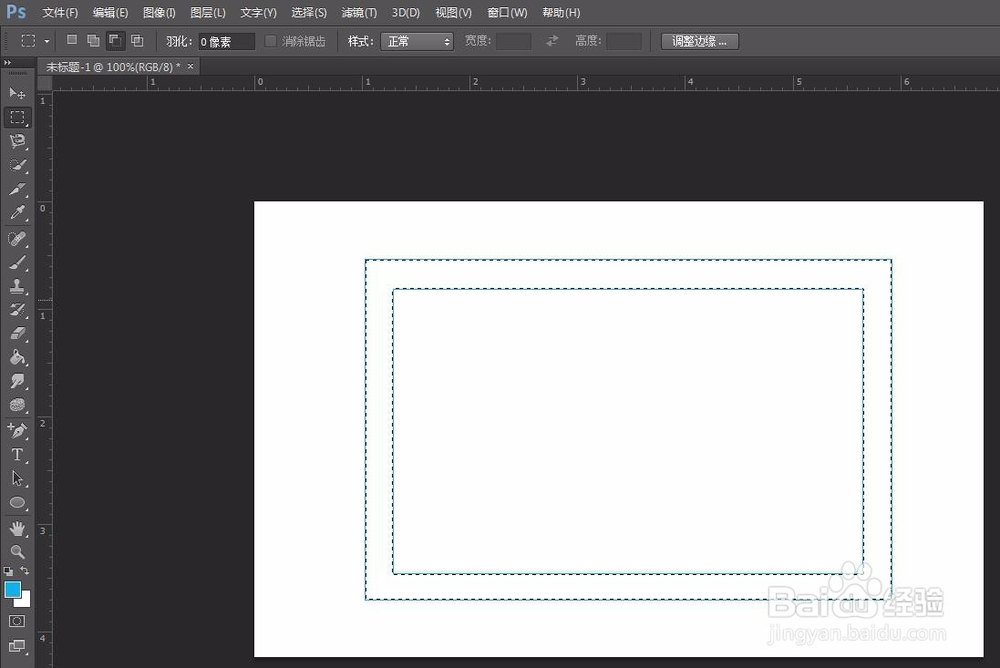Pick the blue foreground color swatch
Image resolution: width=1000 pixels, height=668 pixels.
click(12, 589)
